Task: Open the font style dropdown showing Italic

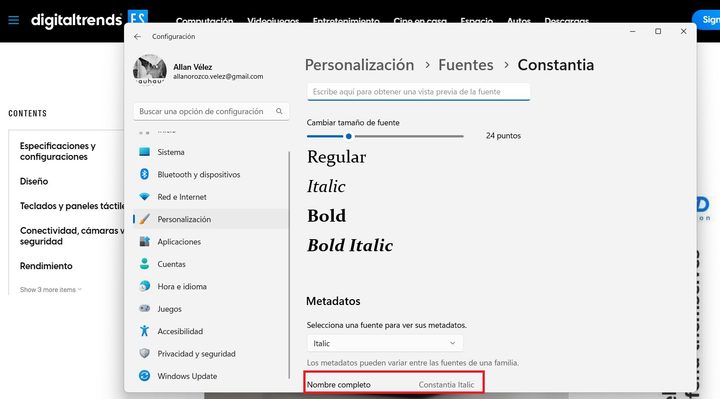Action: tap(385, 343)
